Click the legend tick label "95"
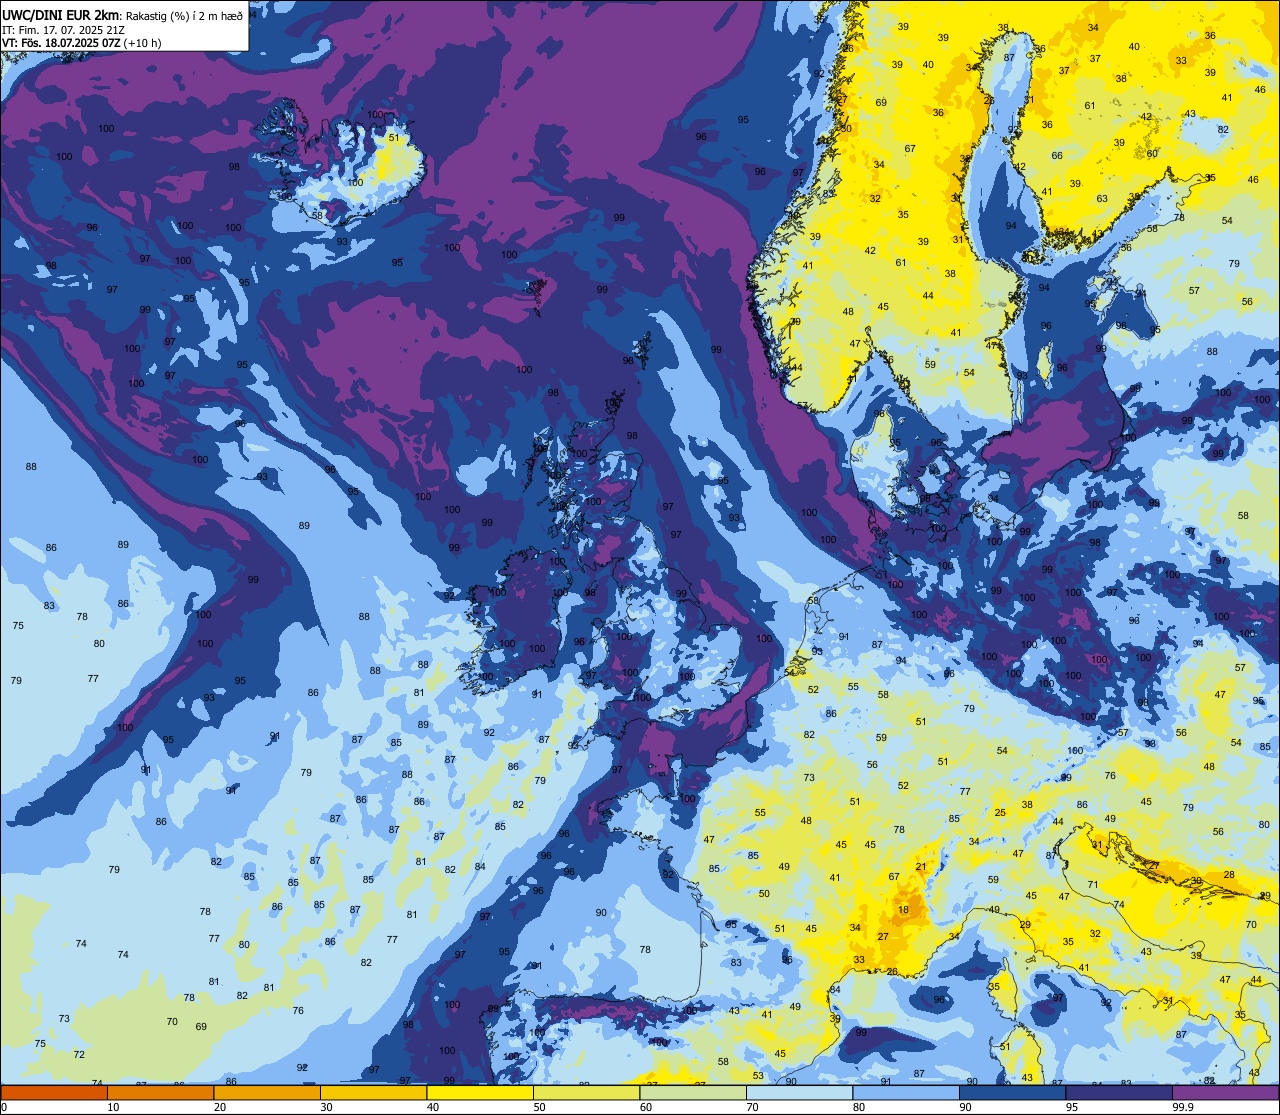This screenshot has height=1115, width=1280. (1072, 1107)
